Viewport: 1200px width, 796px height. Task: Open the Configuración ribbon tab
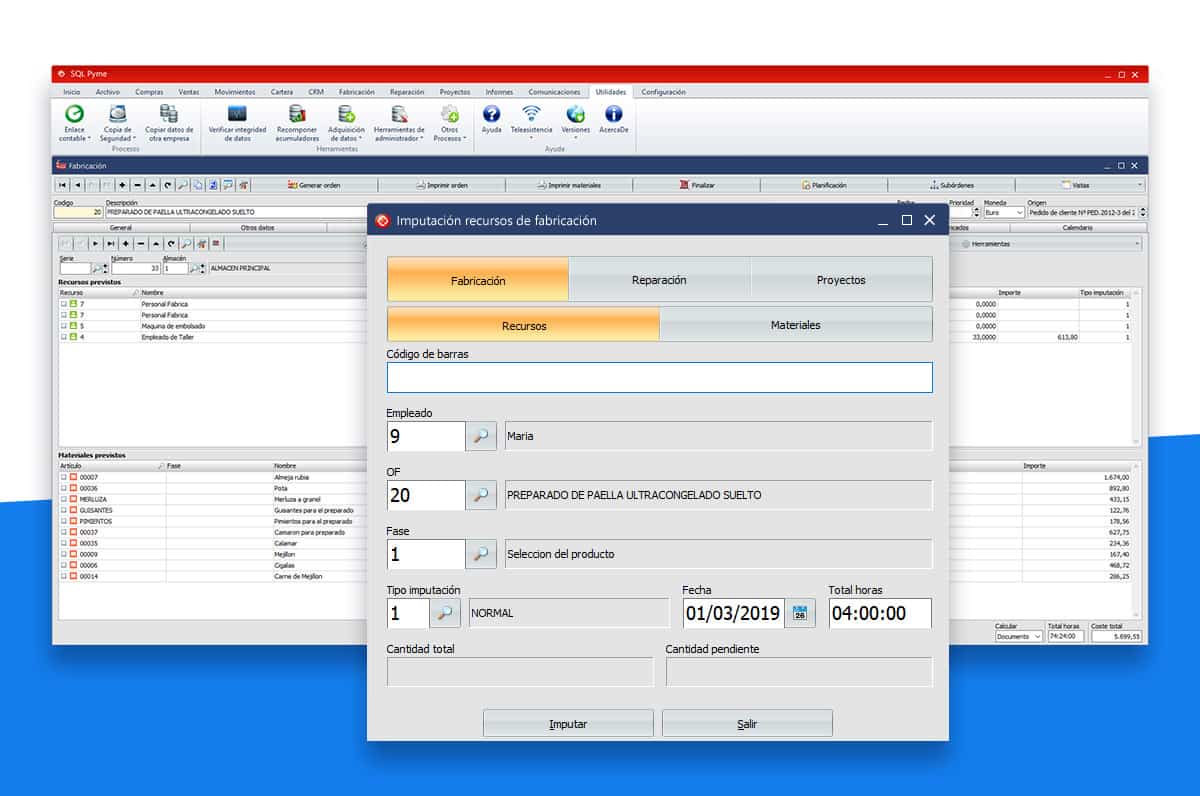tap(663, 92)
